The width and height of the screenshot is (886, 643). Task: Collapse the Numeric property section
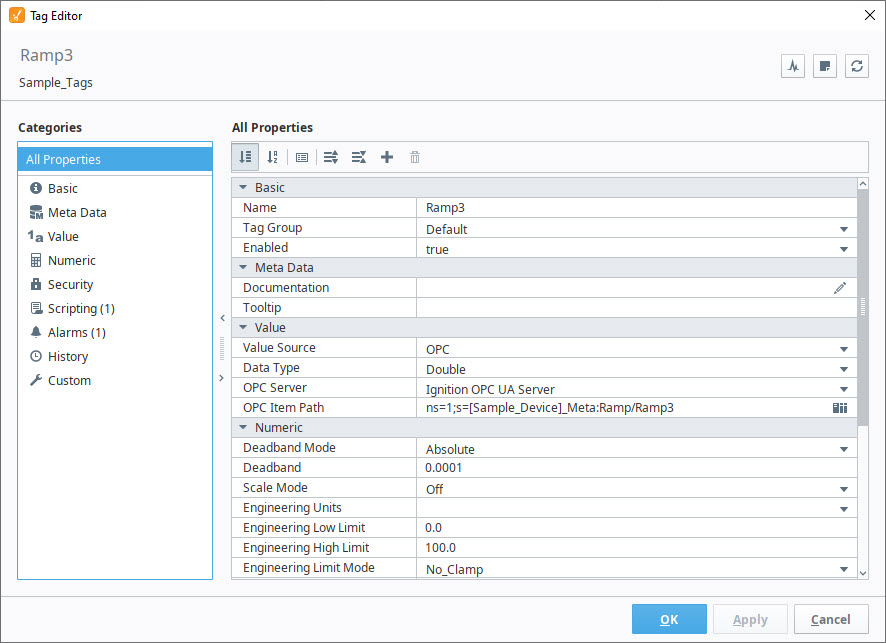(243, 428)
